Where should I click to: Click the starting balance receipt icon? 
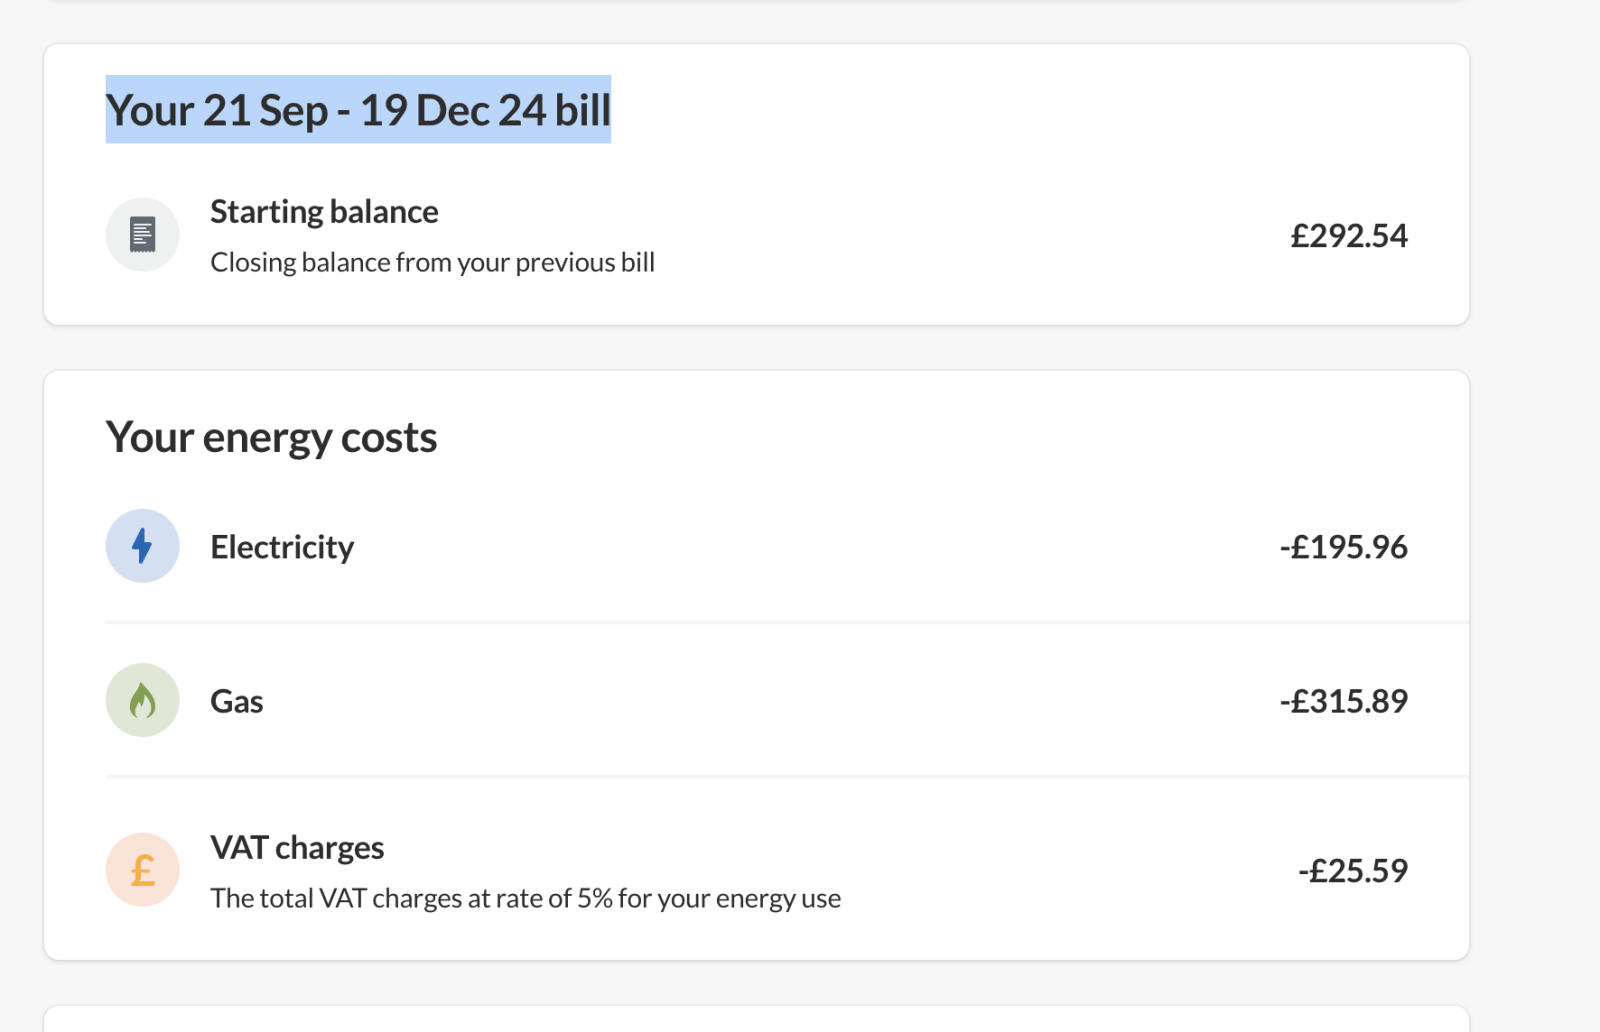(142, 235)
